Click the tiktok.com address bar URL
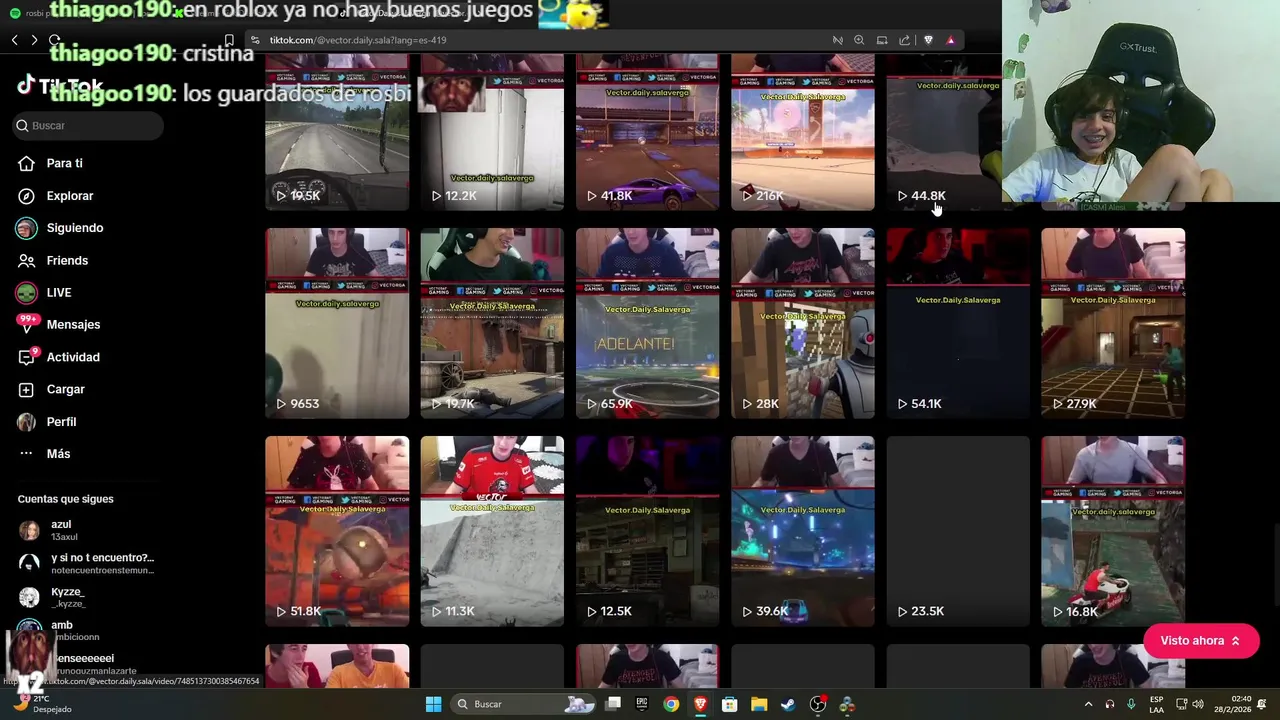 pos(358,40)
